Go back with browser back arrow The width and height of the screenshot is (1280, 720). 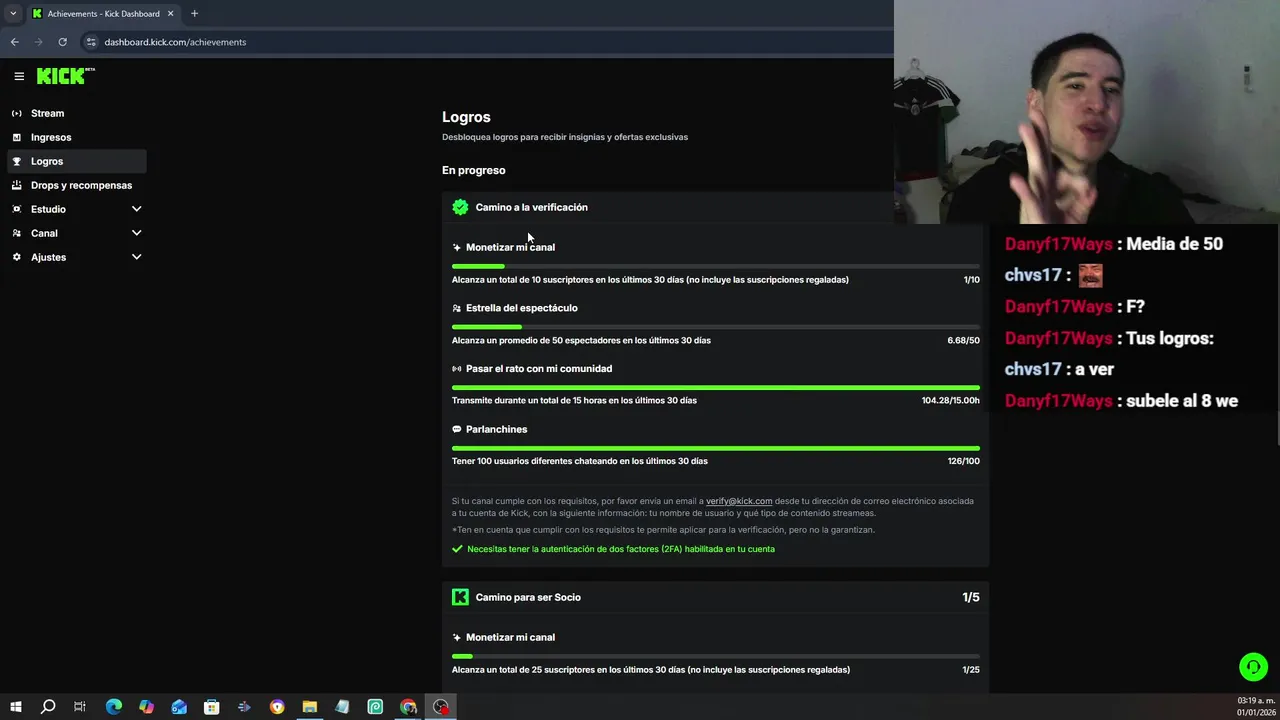click(14, 42)
